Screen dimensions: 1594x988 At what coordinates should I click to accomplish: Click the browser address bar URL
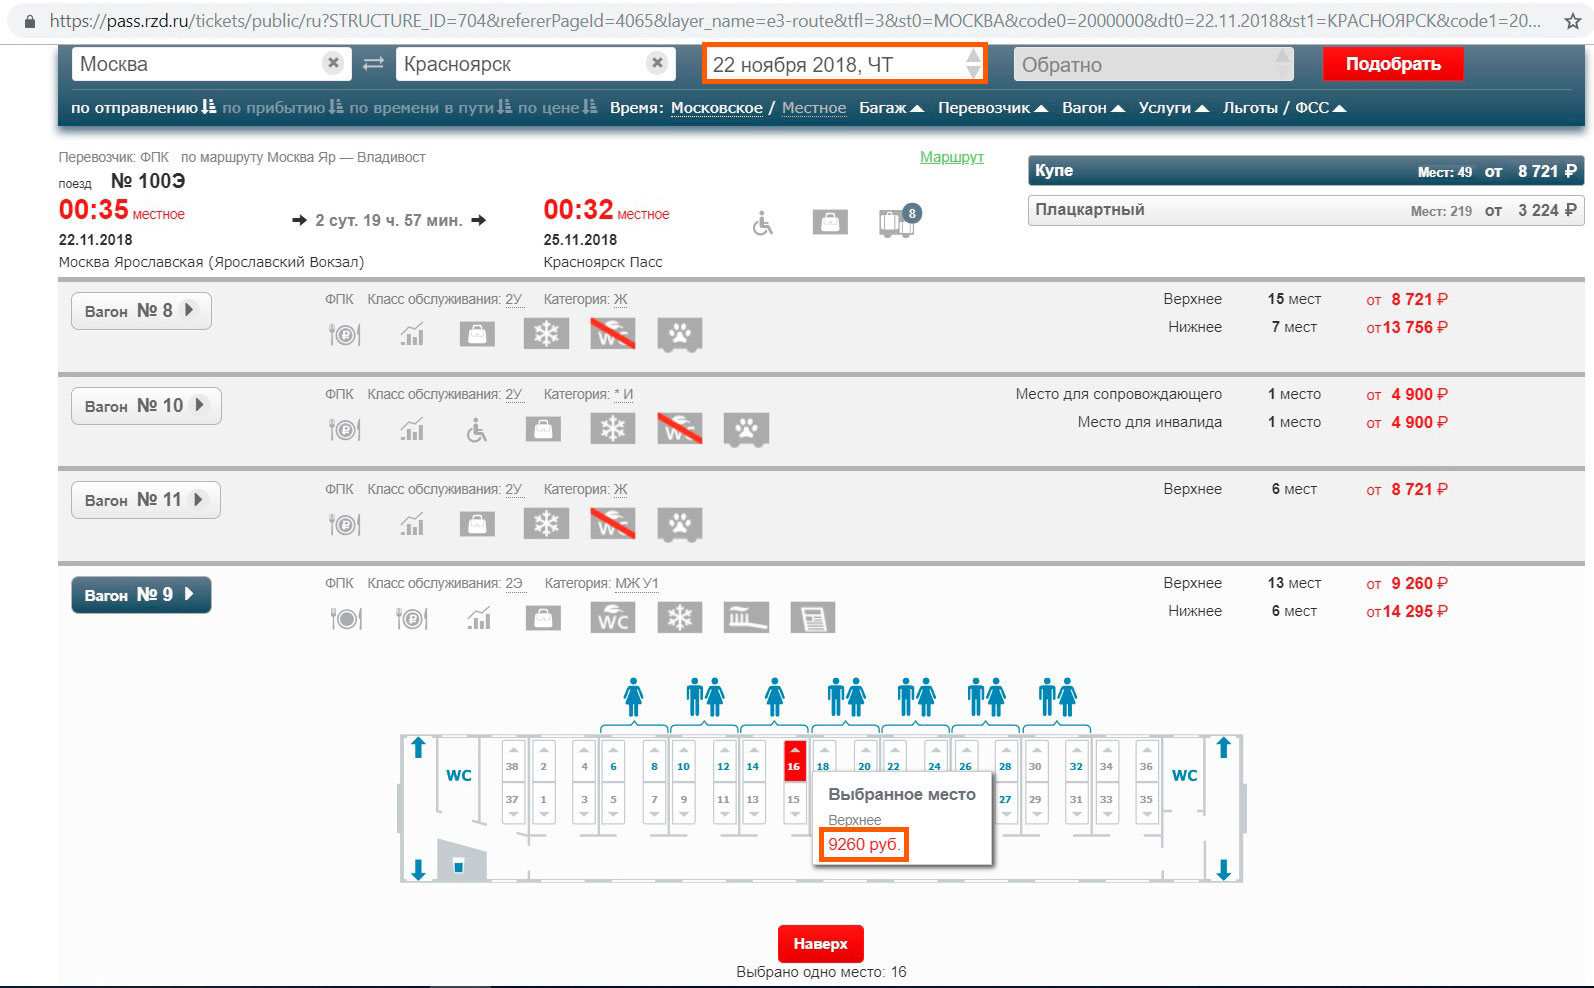[x=795, y=21]
